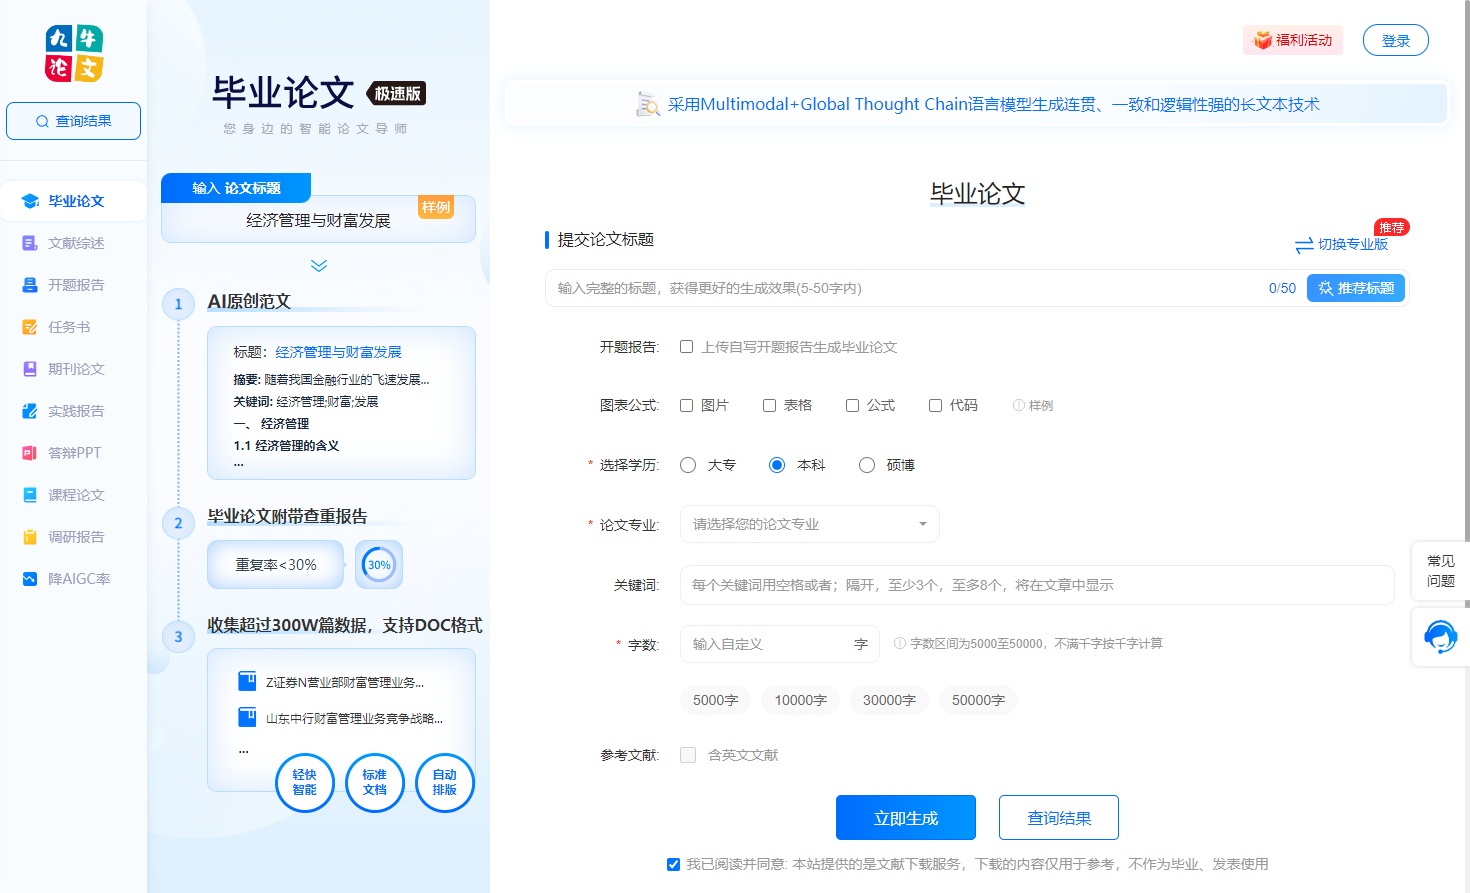This screenshot has width=1470, height=893.
Task: Click the 样例 tag on the title card
Action: pos(436,207)
